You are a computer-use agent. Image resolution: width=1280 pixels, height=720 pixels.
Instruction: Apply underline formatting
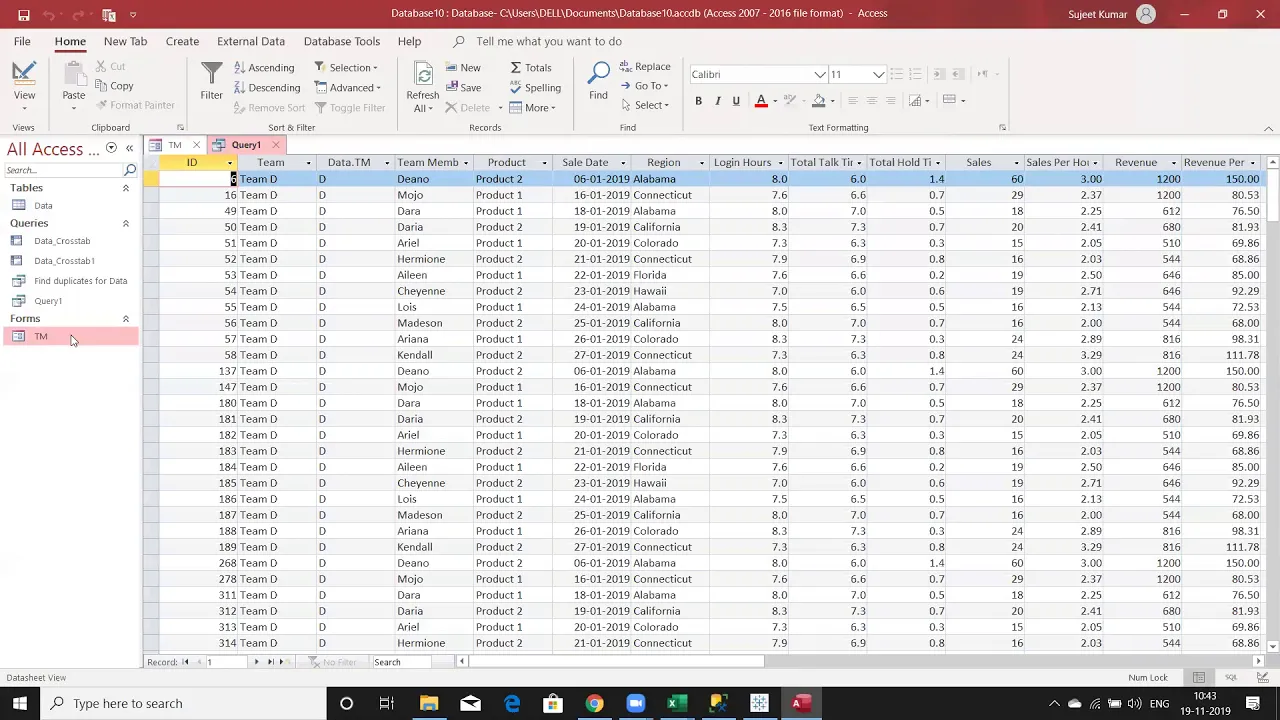(736, 100)
